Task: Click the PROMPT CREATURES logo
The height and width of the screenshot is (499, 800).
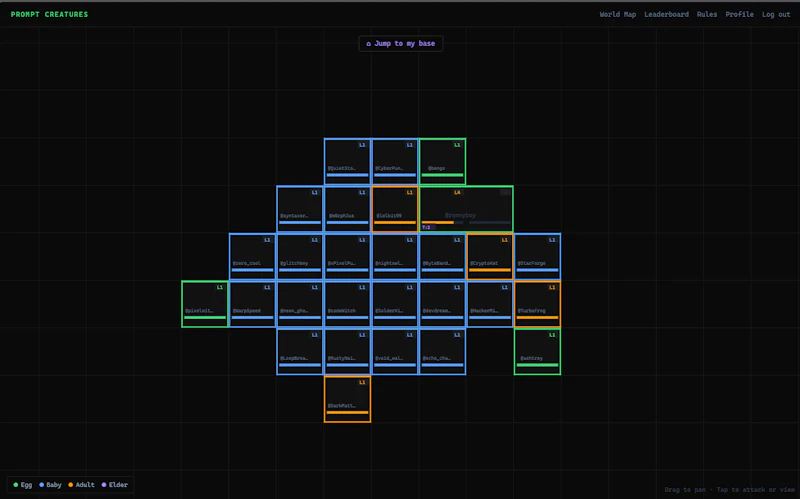Action: tap(49, 14)
